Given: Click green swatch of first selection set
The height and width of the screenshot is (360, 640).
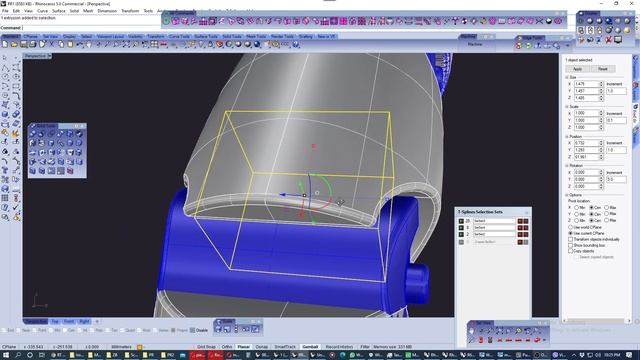Looking at the screenshot, I should coord(461,221).
